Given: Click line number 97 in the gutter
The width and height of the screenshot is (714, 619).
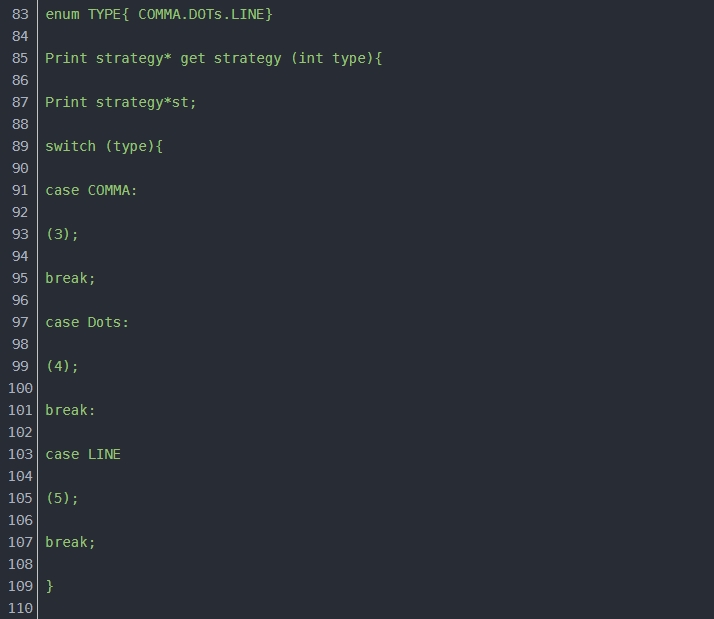Looking at the screenshot, I should 20,322.
